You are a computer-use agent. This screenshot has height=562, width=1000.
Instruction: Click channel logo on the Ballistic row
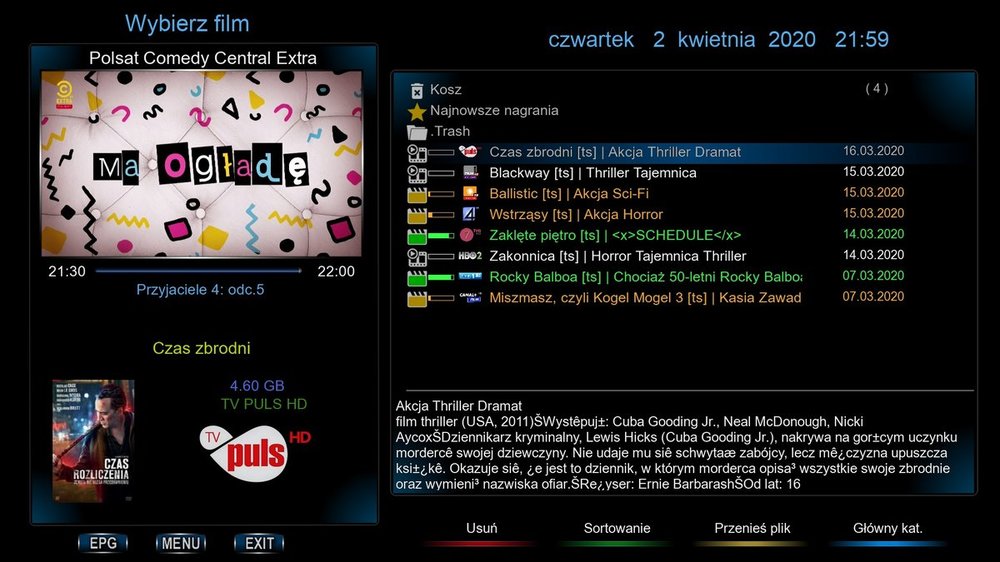click(x=471, y=193)
